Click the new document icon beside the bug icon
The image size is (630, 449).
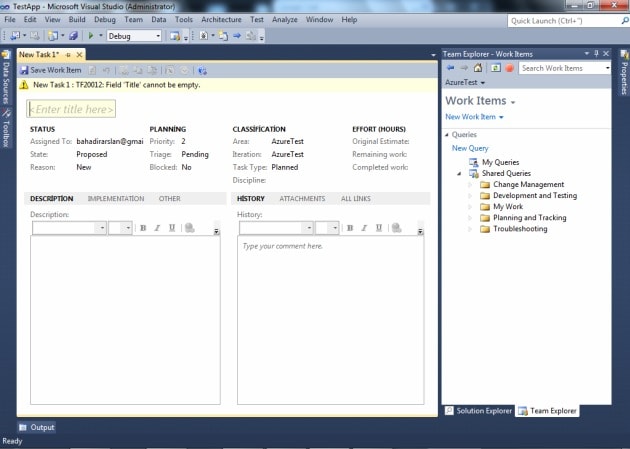(223, 36)
